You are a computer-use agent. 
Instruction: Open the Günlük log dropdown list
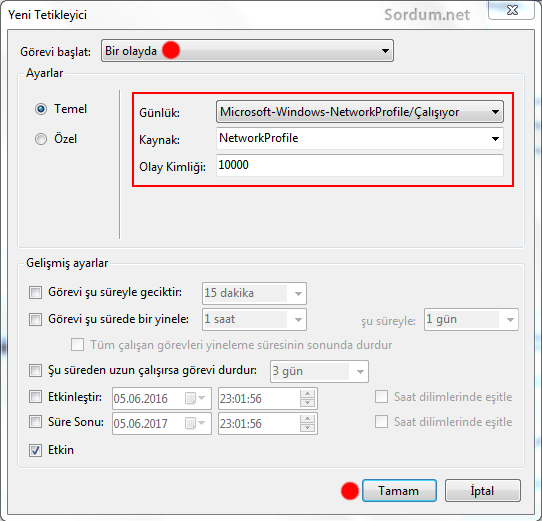click(x=359, y=112)
